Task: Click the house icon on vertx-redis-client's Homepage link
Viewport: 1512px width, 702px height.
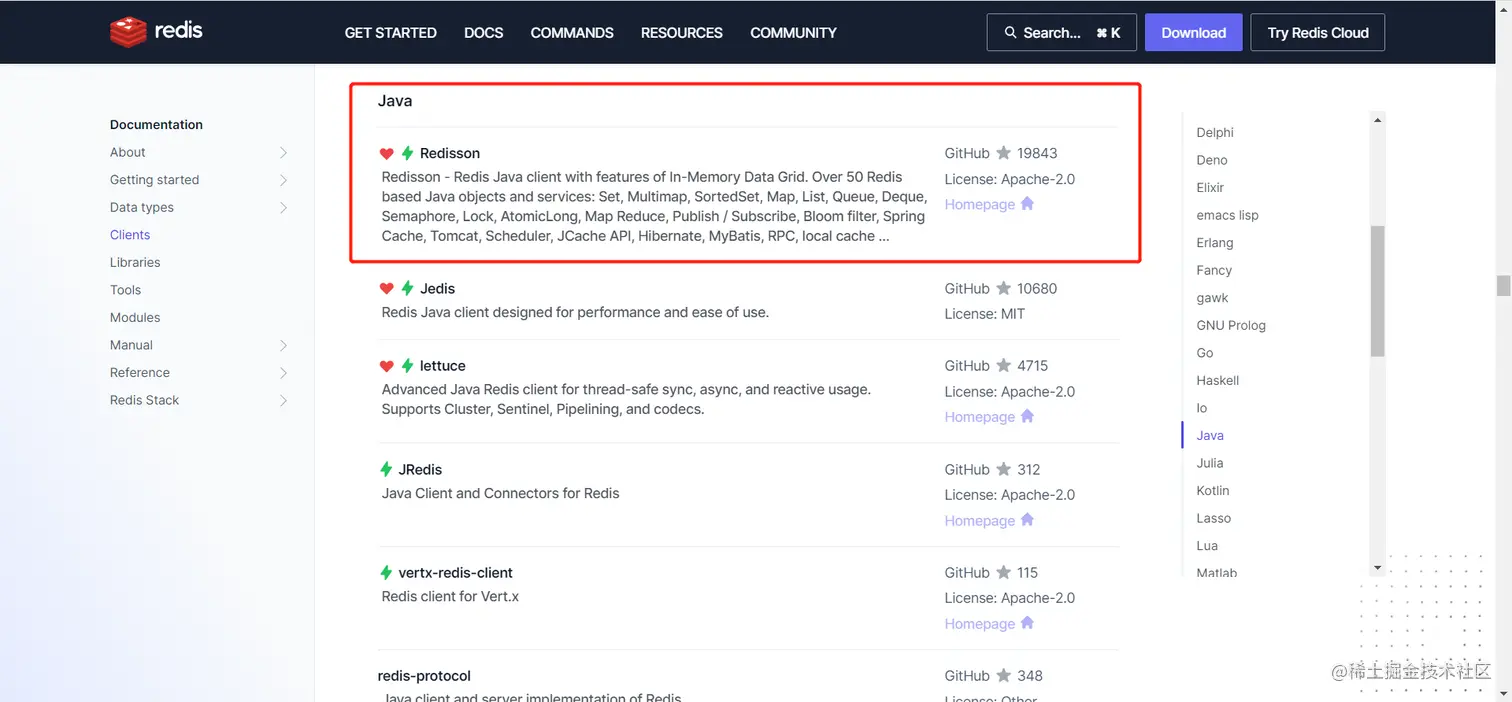Action: click(1027, 623)
